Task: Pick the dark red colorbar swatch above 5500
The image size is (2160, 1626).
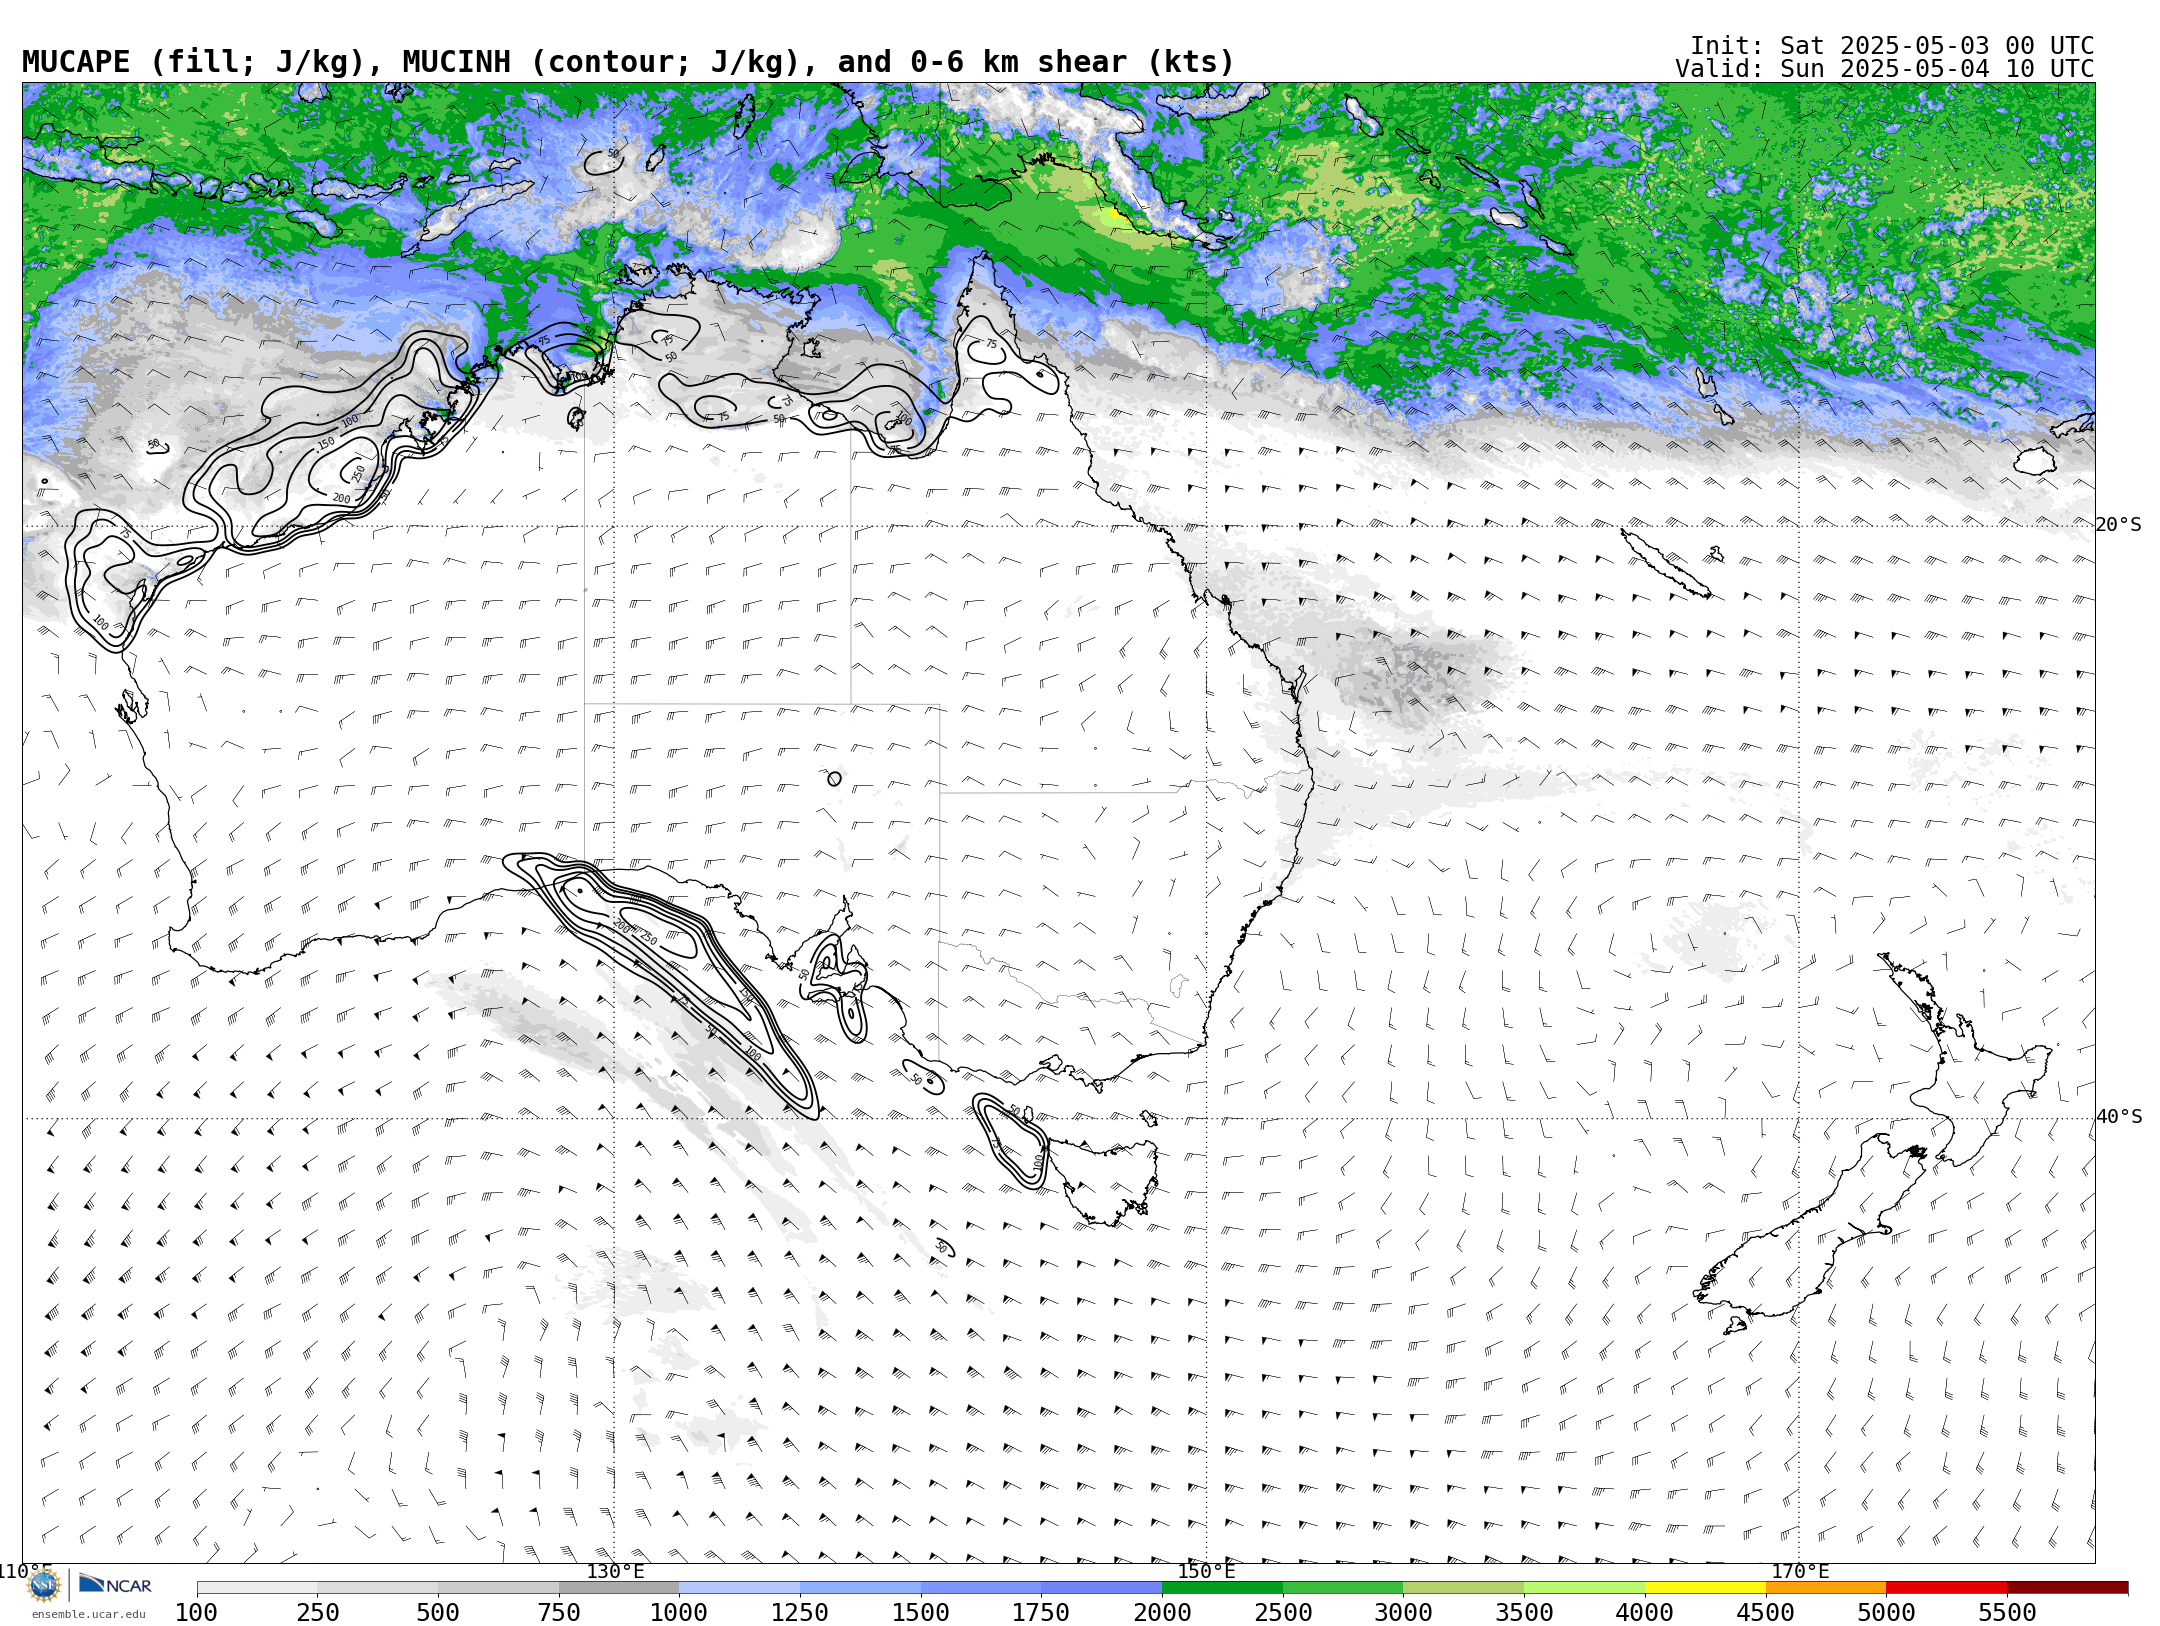Action: click(x=2068, y=1588)
